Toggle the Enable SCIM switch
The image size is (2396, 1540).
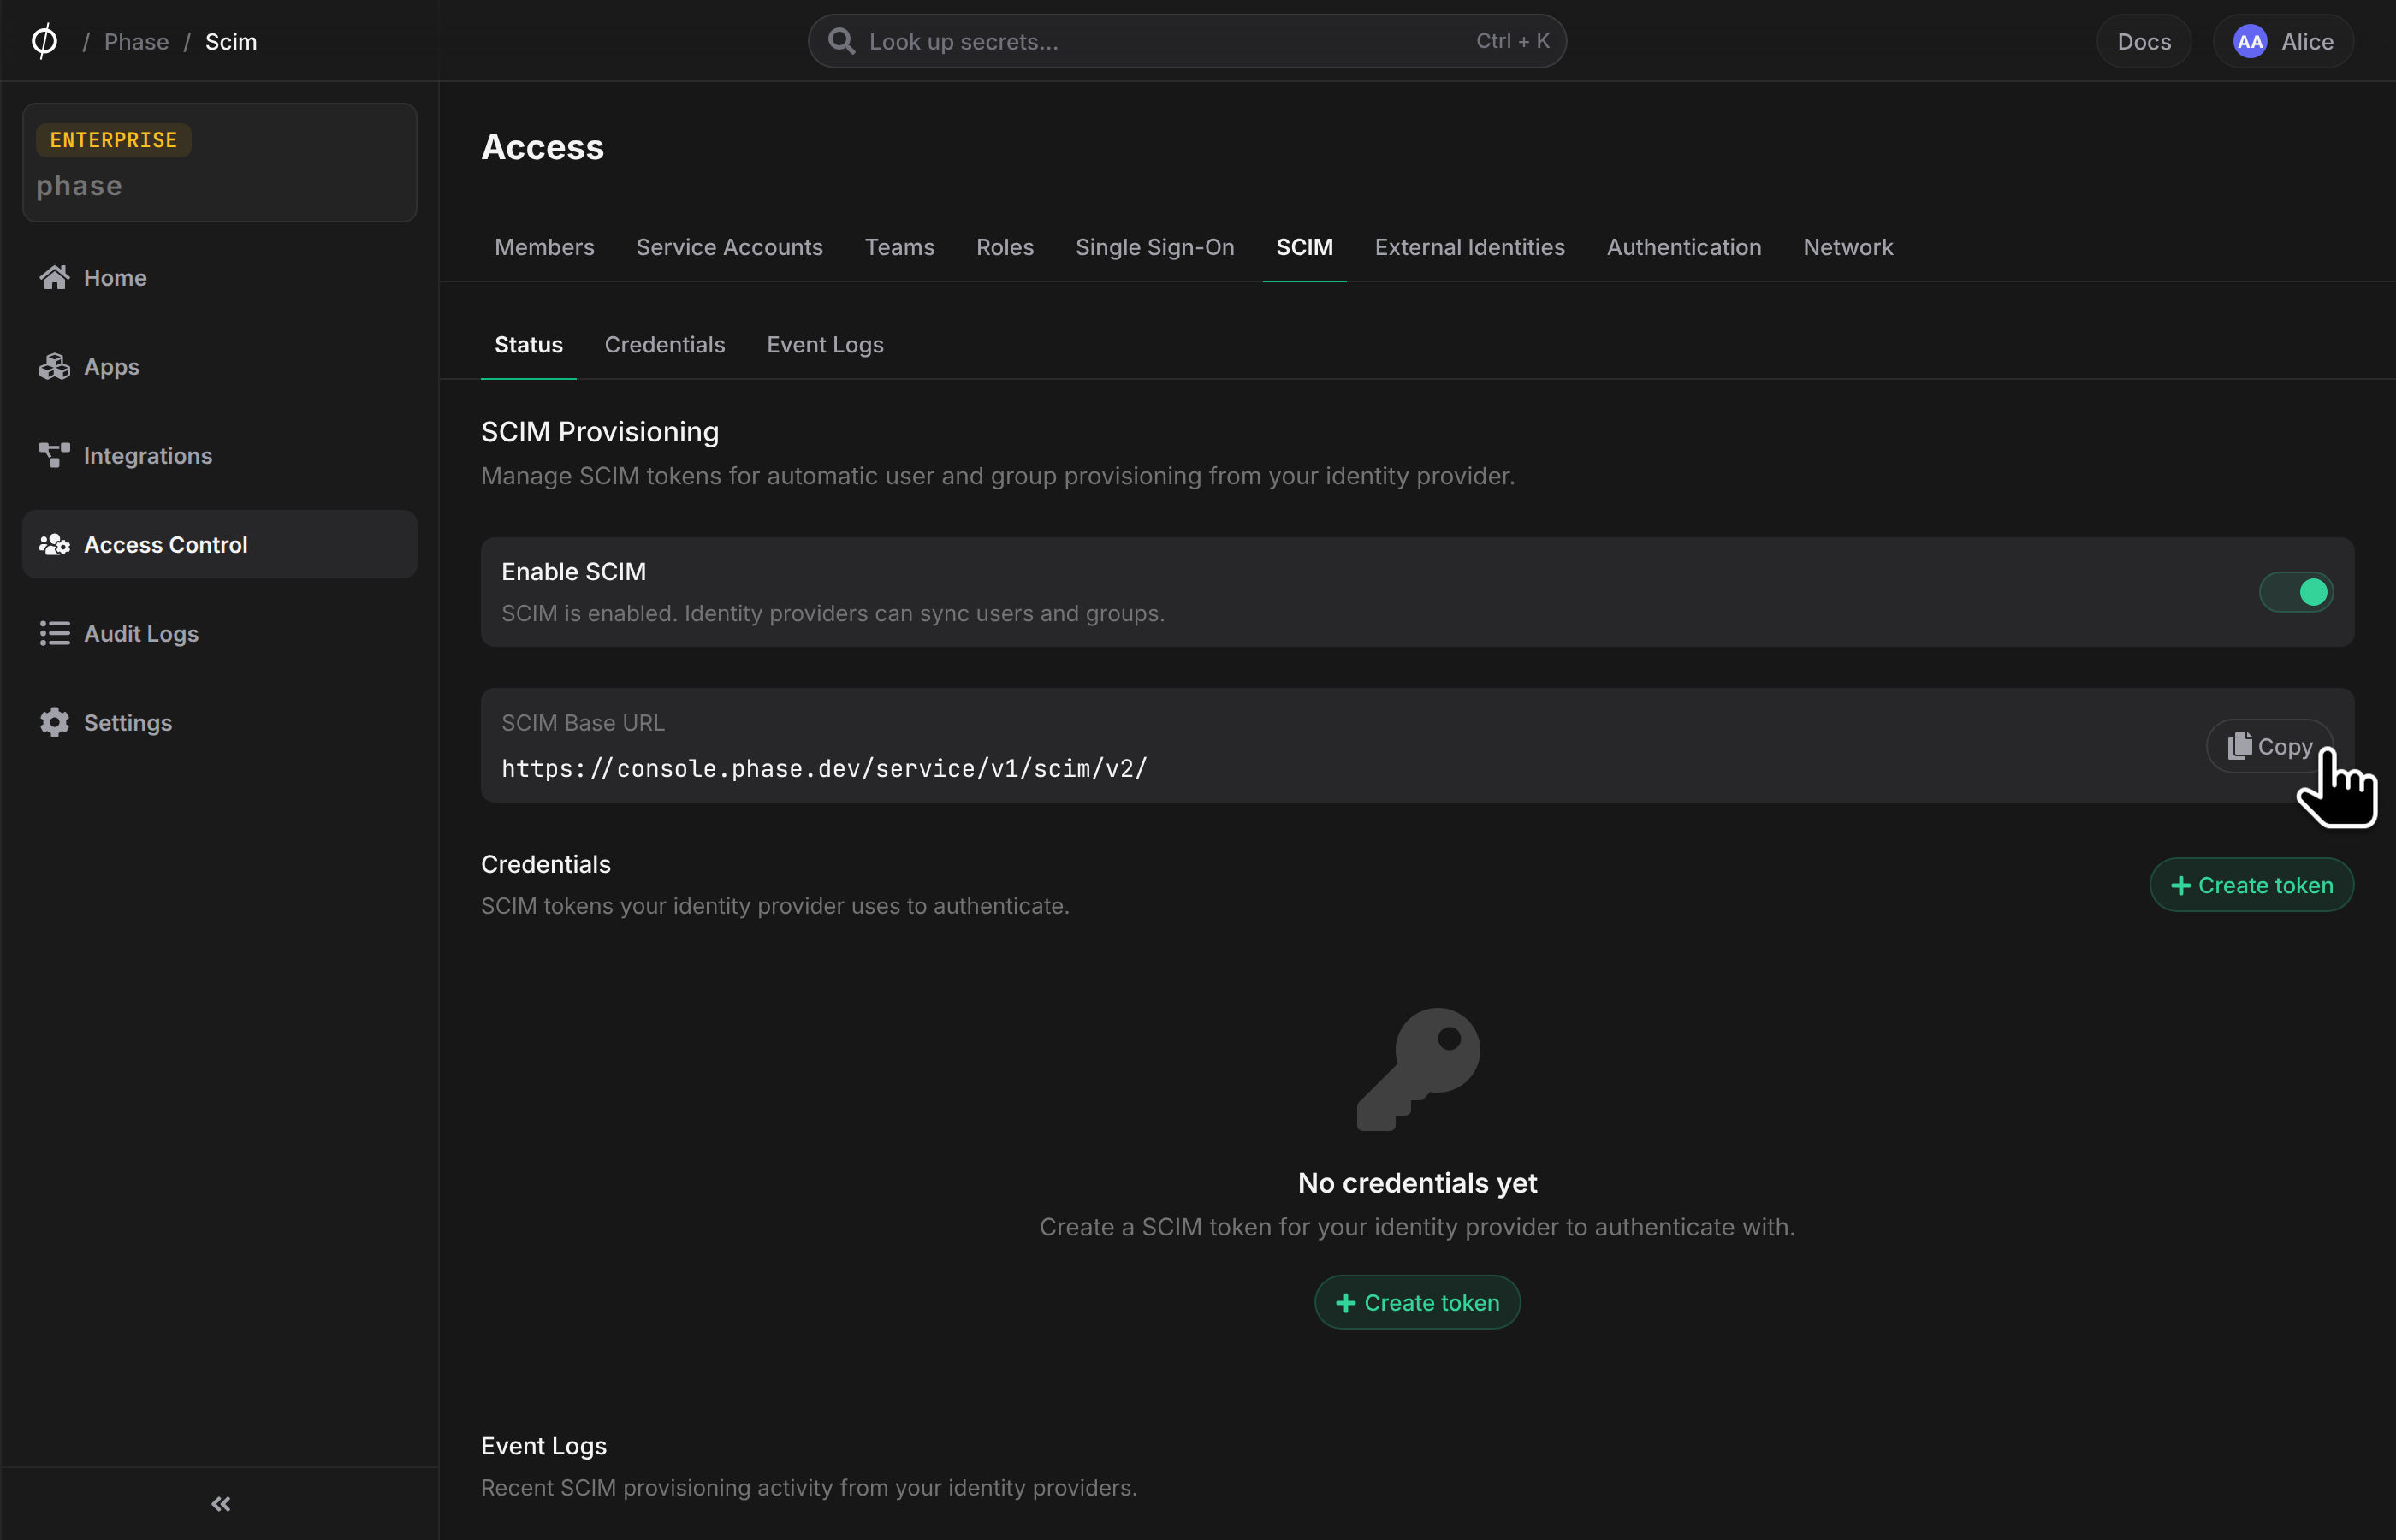pyautogui.click(x=2296, y=592)
